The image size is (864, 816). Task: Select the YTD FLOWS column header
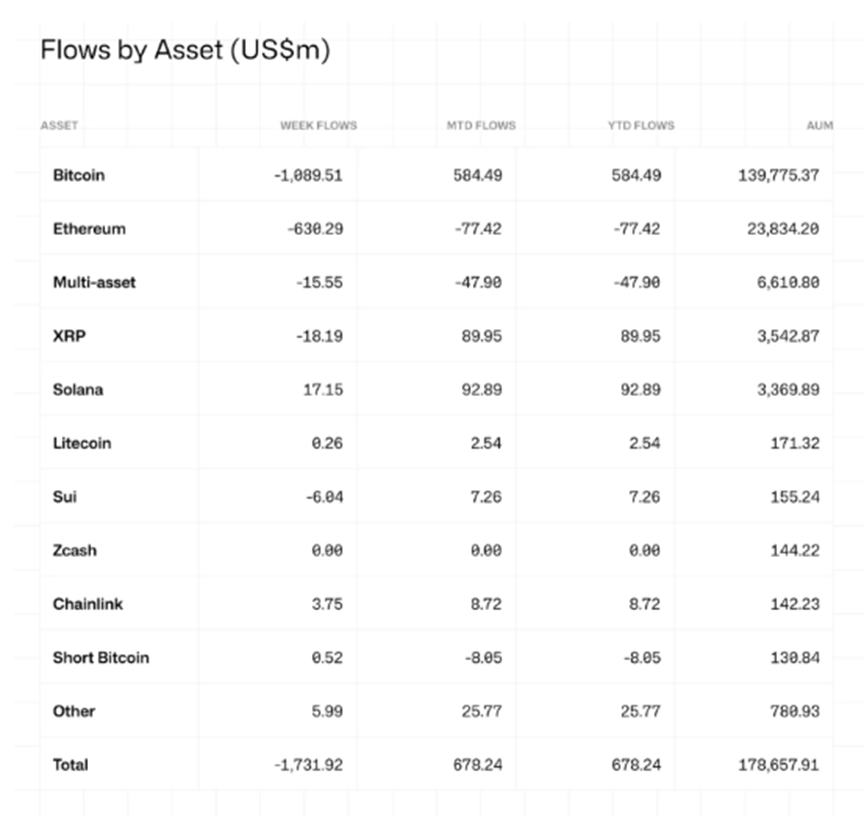[641, 126]
